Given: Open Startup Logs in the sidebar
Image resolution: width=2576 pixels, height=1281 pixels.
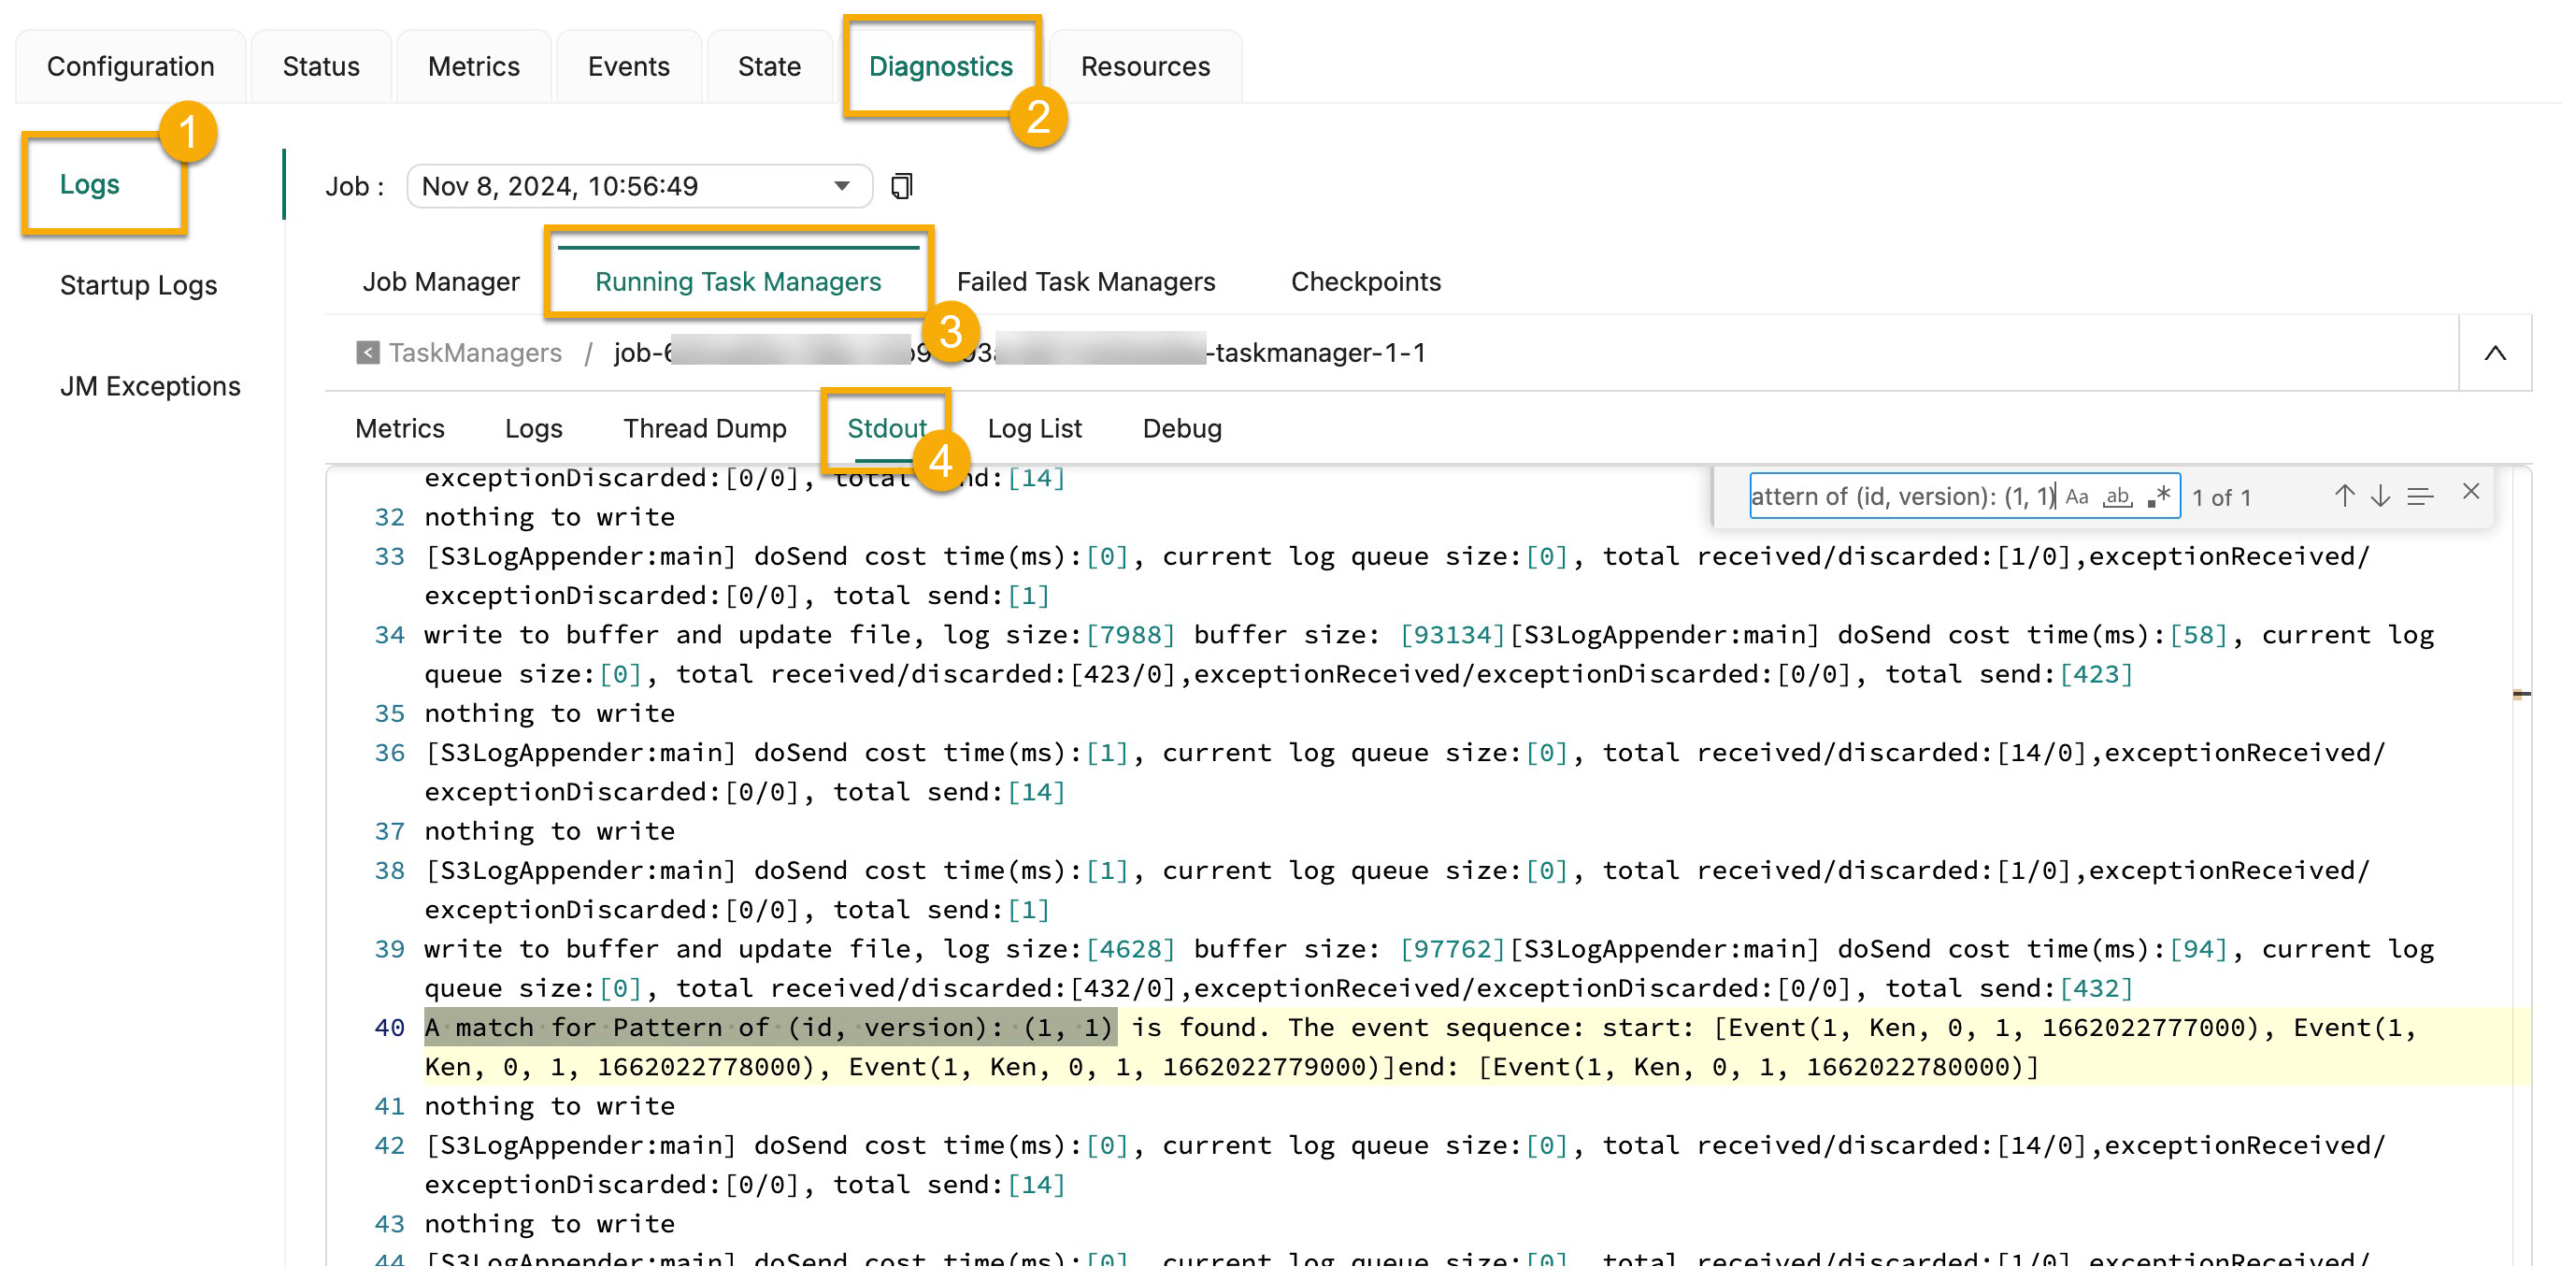Looking at the screenshot, I should [x=138, y=285].
